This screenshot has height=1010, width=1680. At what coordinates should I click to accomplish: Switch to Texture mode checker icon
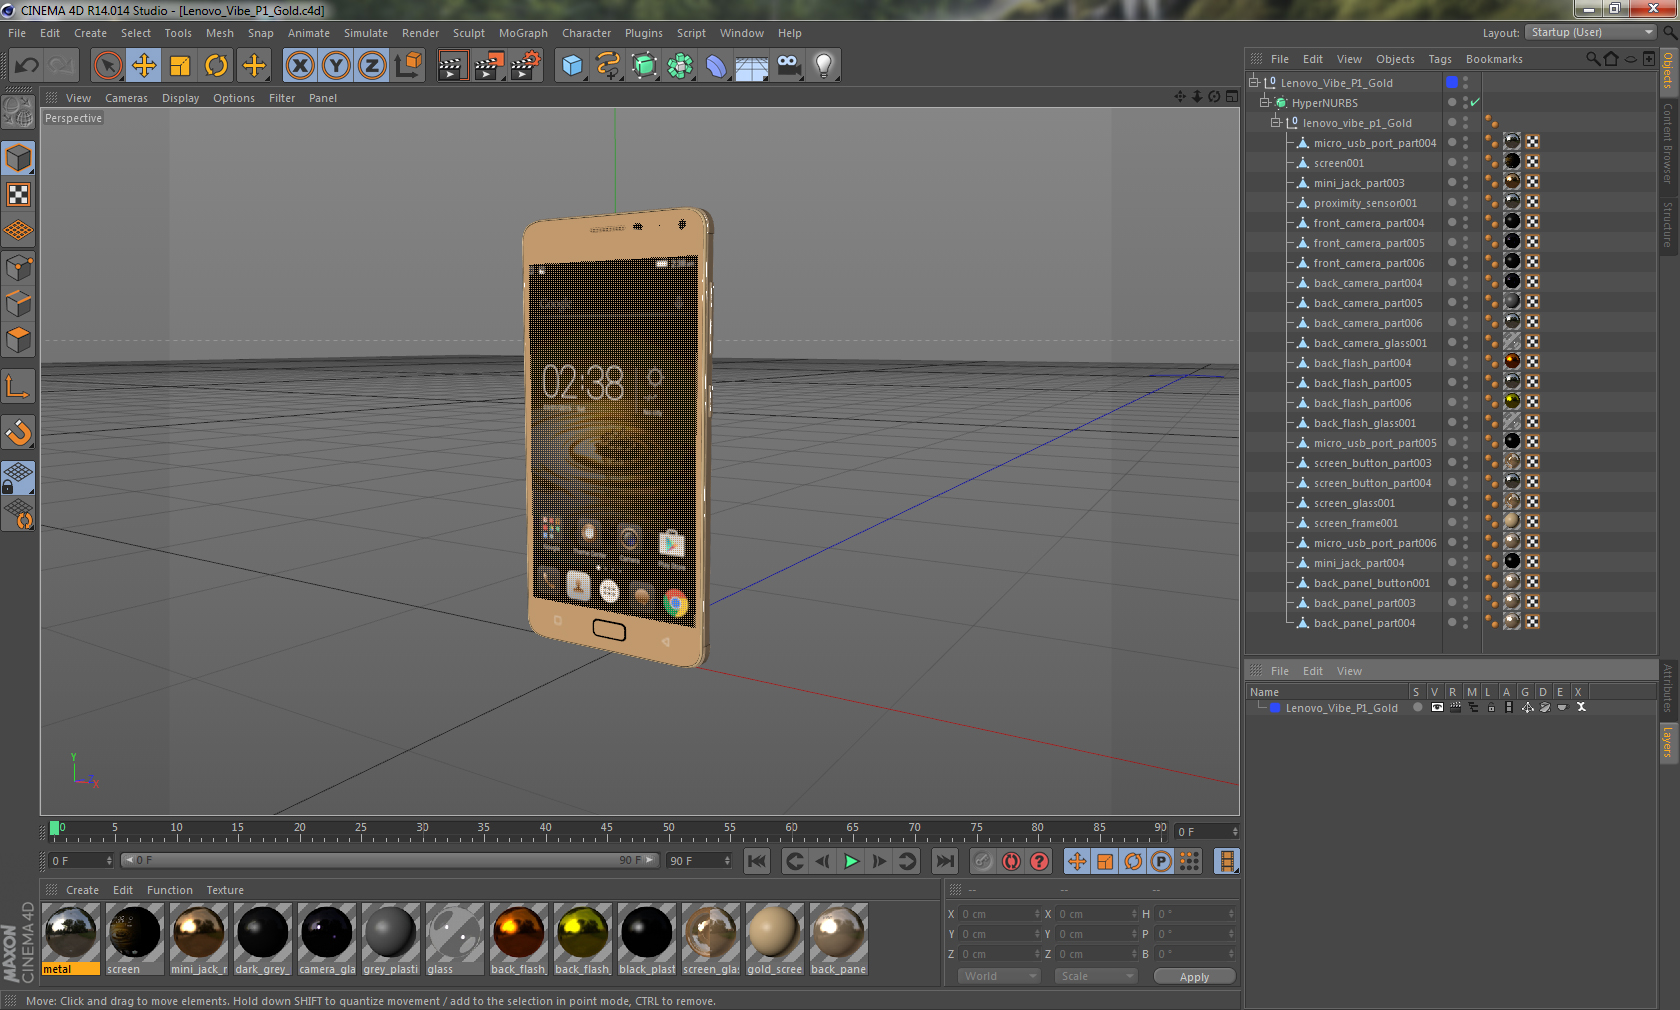pyautogui.click(x=19, y=194)
